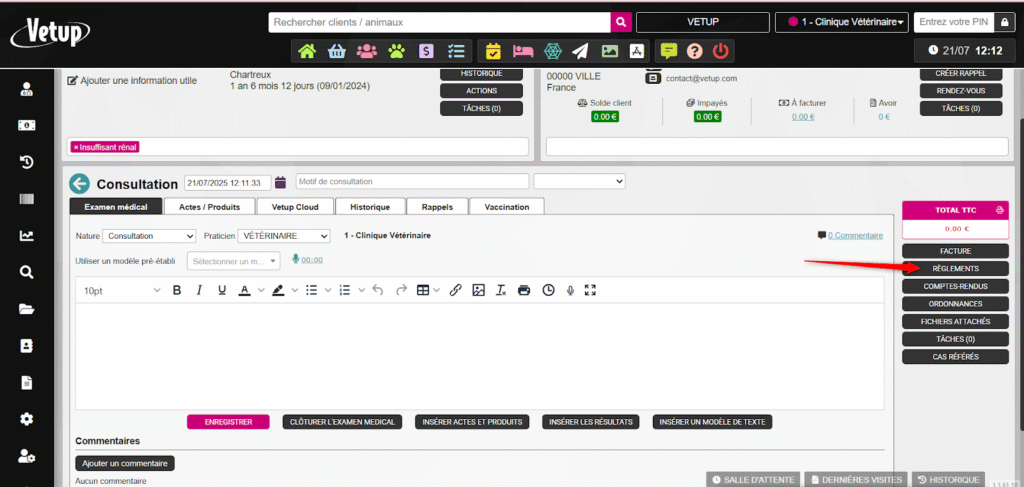The image size is (1024, 487).
Task: Click the yellow calendar agenda icon
Action: (492, 51)
